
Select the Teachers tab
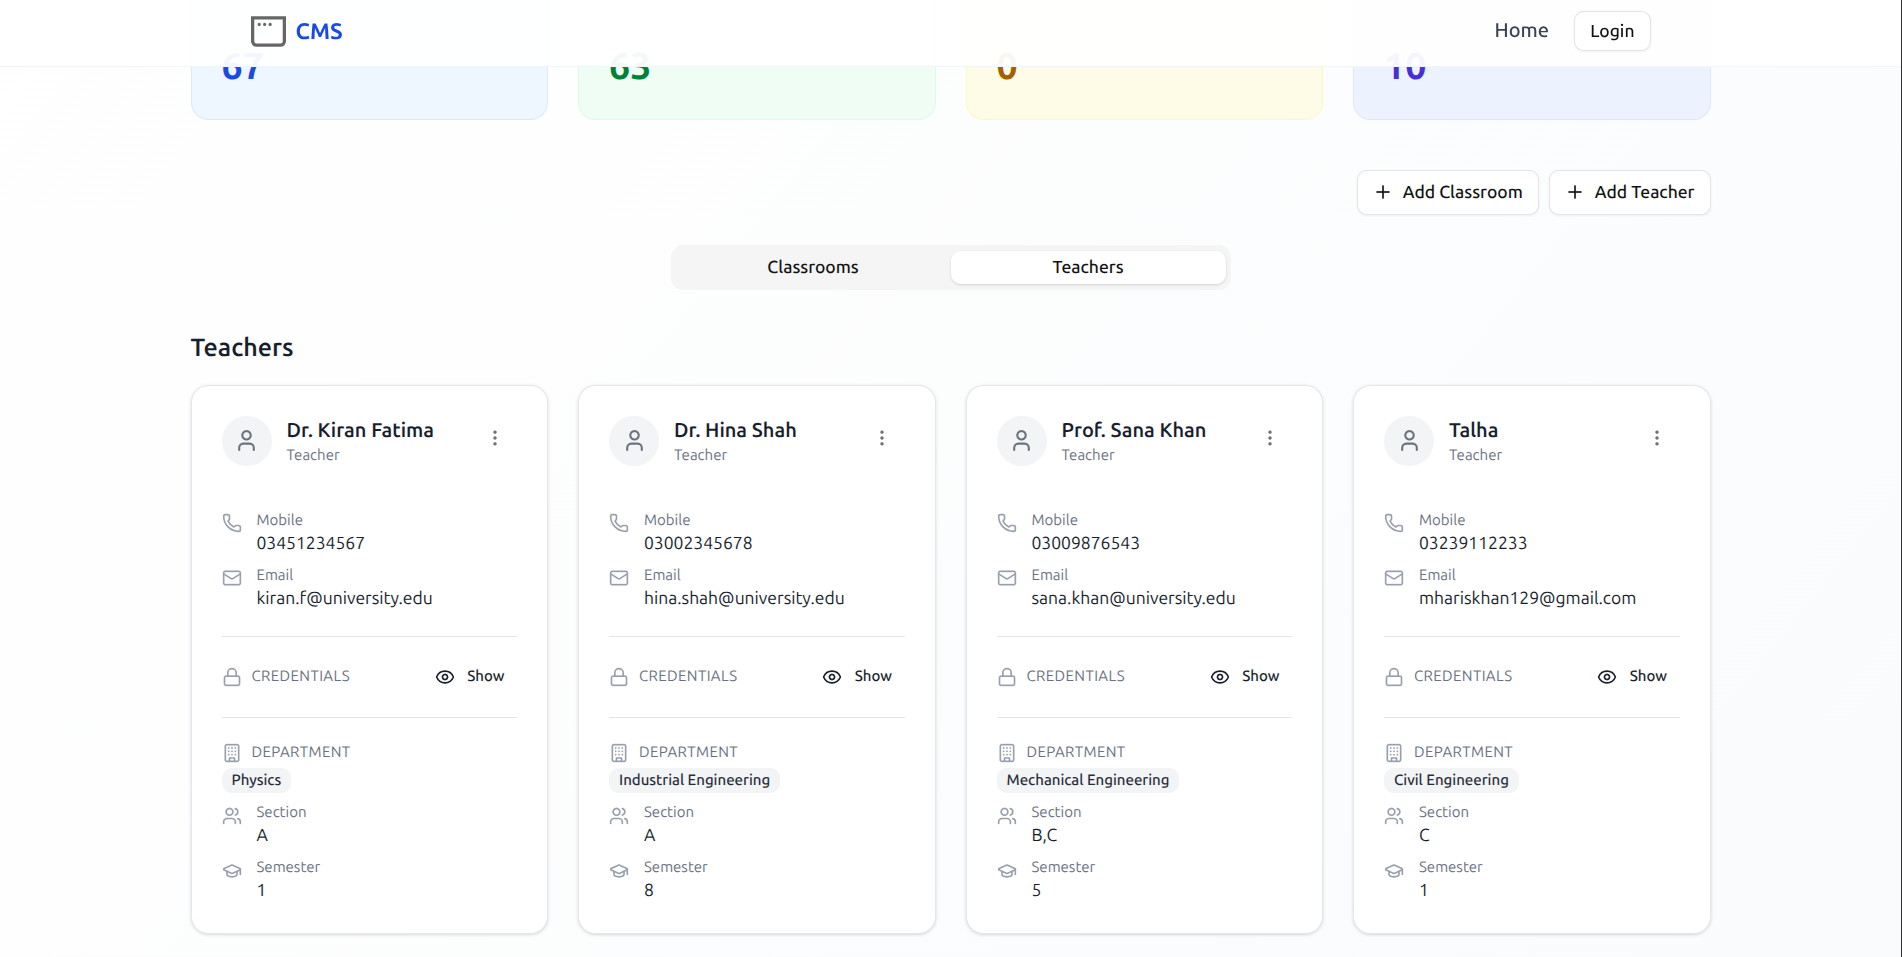(1088, 267)
